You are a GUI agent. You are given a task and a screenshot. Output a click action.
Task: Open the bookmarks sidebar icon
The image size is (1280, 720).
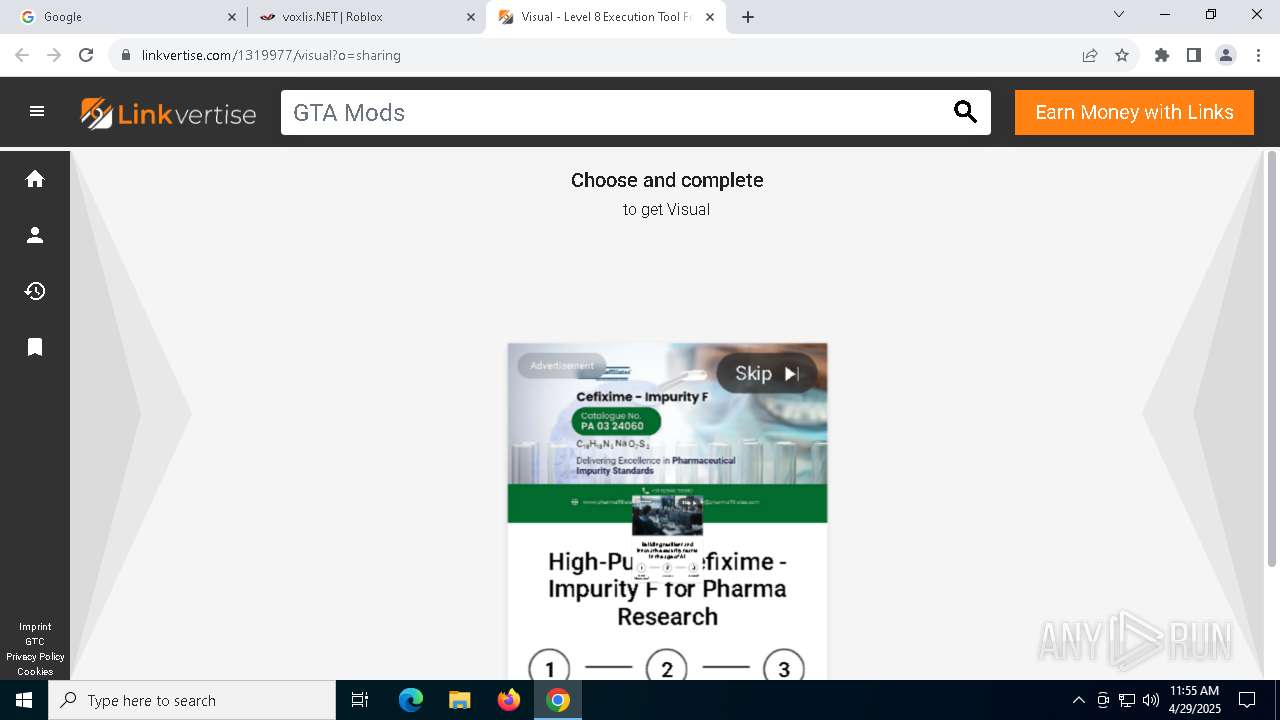(35, 347)
